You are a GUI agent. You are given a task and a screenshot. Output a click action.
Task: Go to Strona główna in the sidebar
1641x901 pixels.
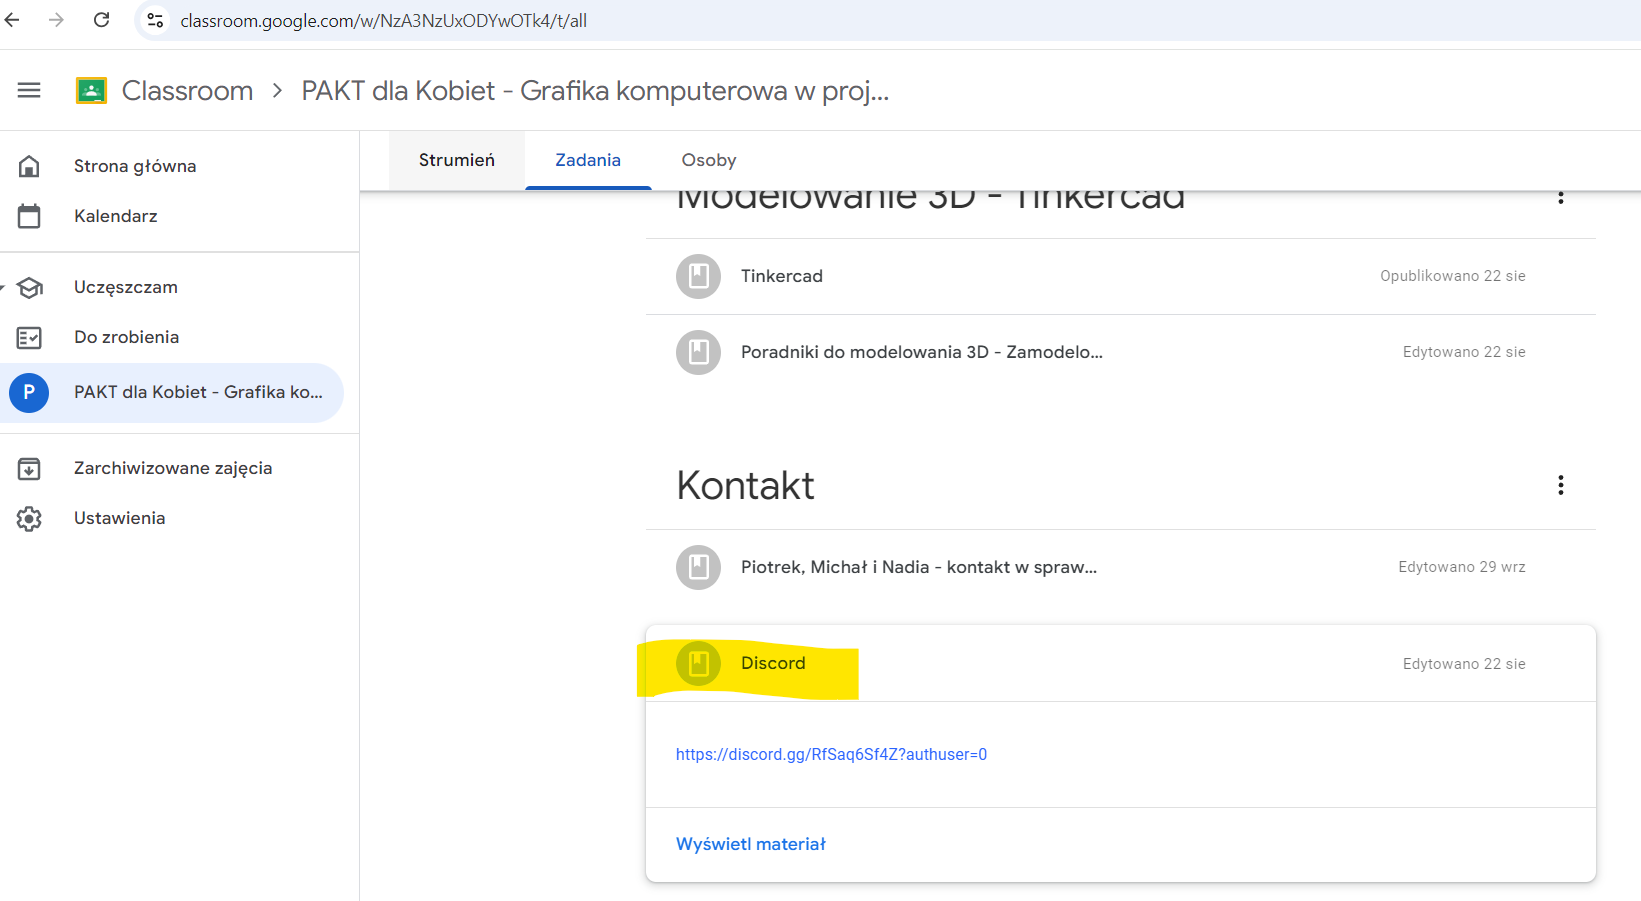click(135, 166)
